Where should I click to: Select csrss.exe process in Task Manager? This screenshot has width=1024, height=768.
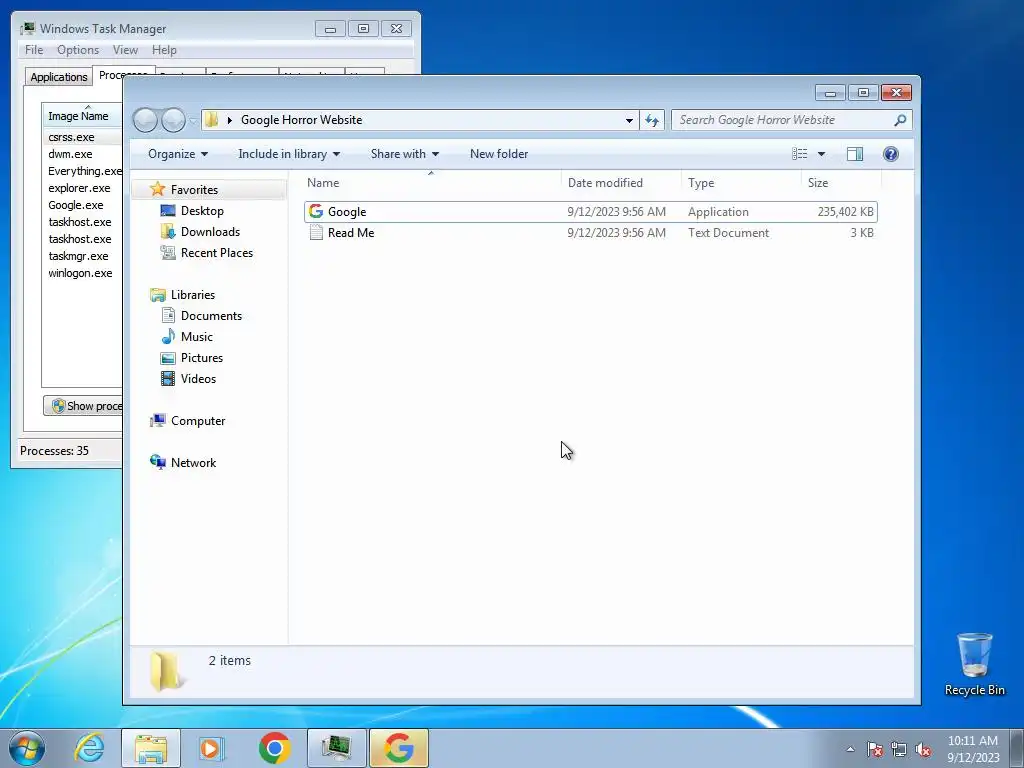tap(72, 137)
